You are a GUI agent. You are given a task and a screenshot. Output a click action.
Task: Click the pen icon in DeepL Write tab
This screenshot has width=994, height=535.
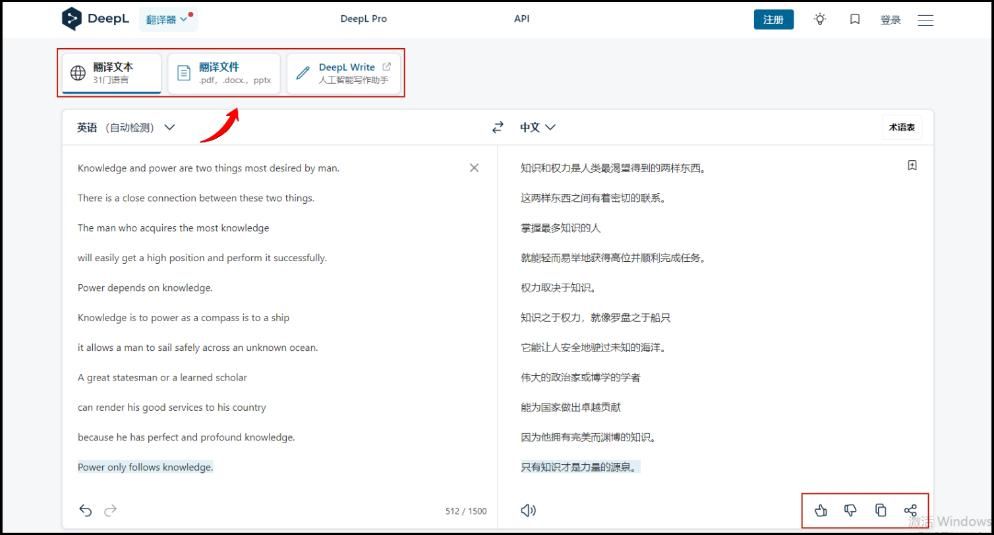(303, 73)
